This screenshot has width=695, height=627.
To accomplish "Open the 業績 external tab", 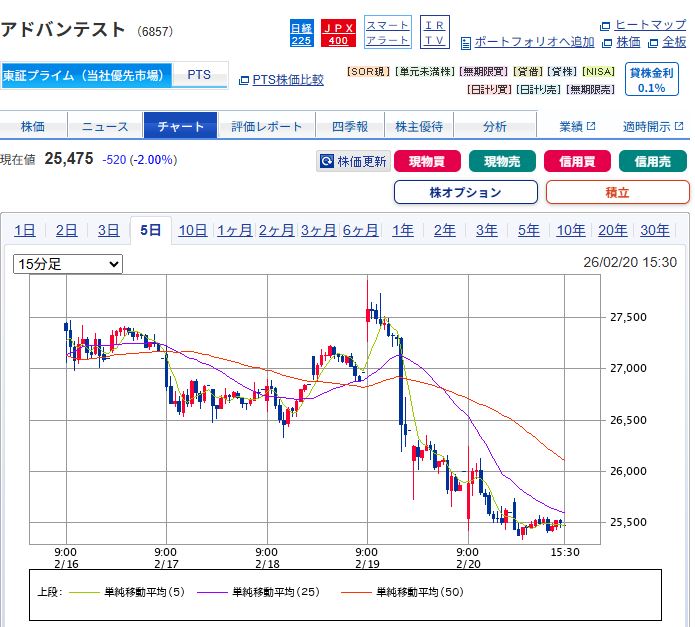I will click(577, 126).
